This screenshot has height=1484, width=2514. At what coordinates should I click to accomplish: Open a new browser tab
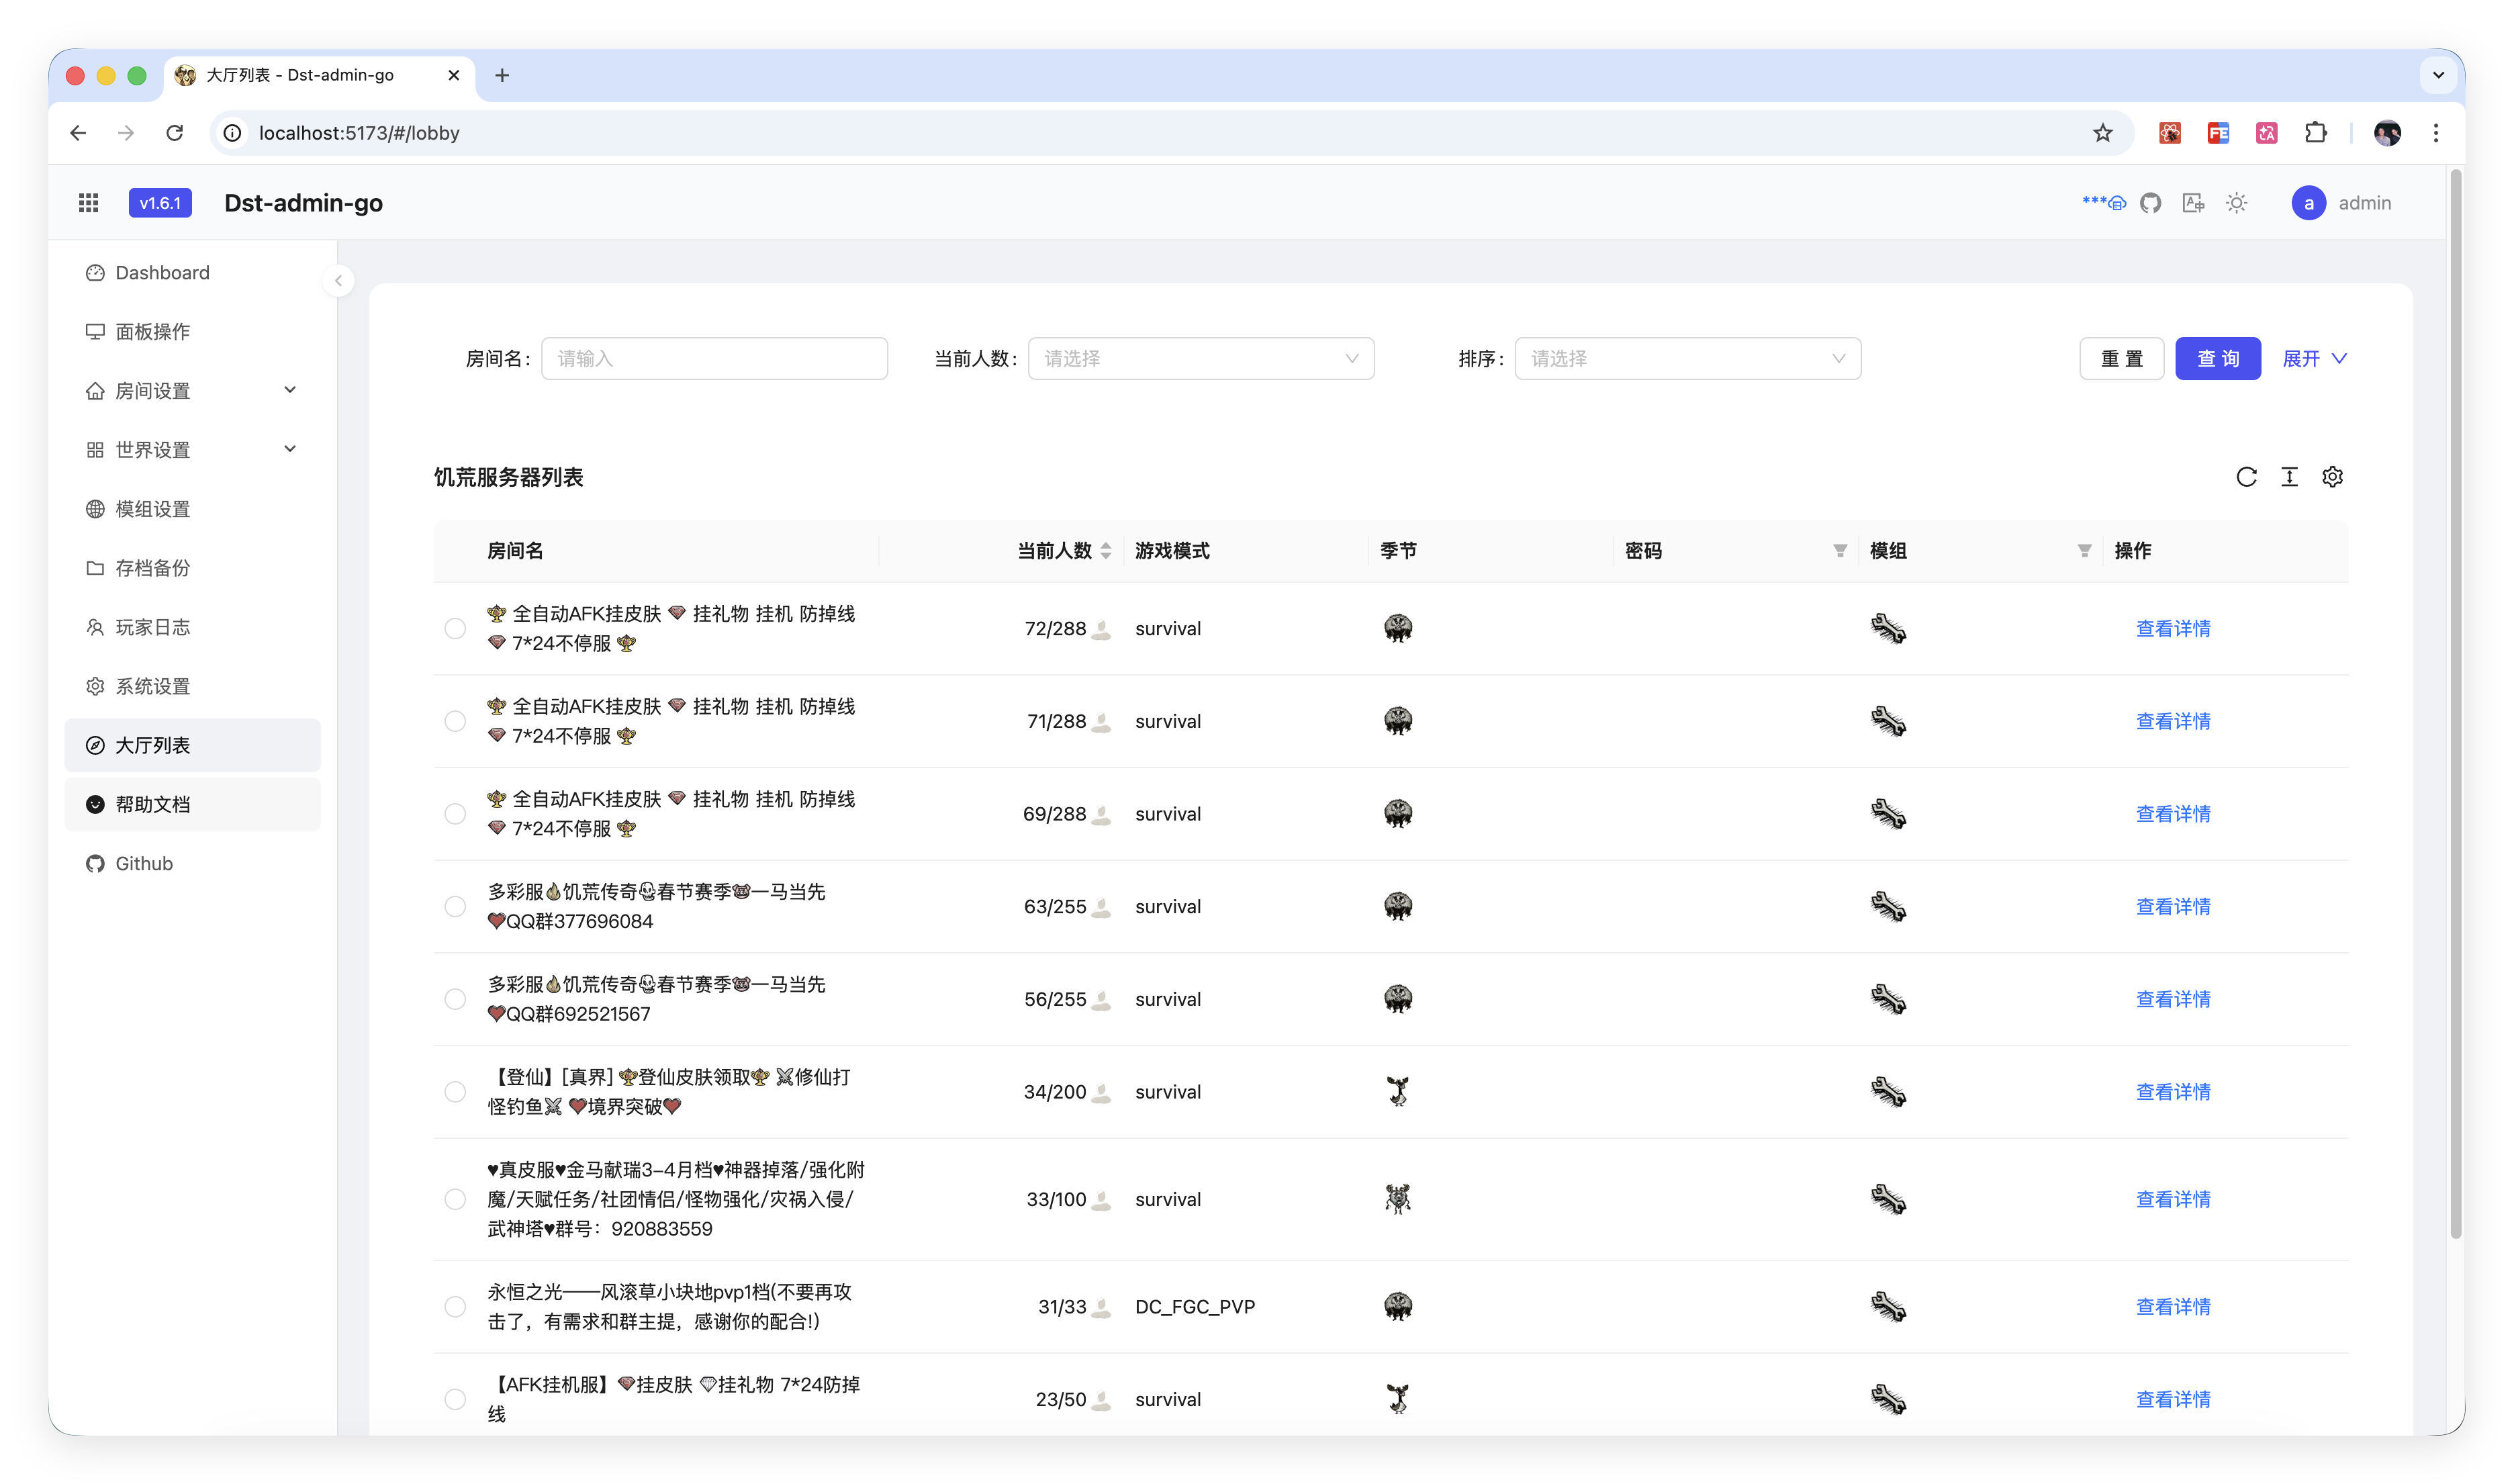(502, 75)
